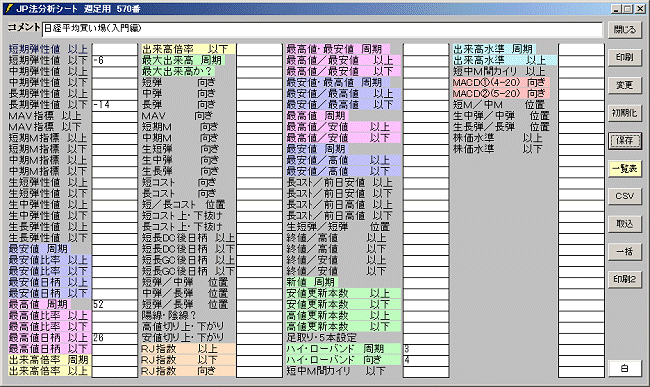Click the 安値切り上・下がり label
This screenshot has width=650, height=387.
click(183, 338)
